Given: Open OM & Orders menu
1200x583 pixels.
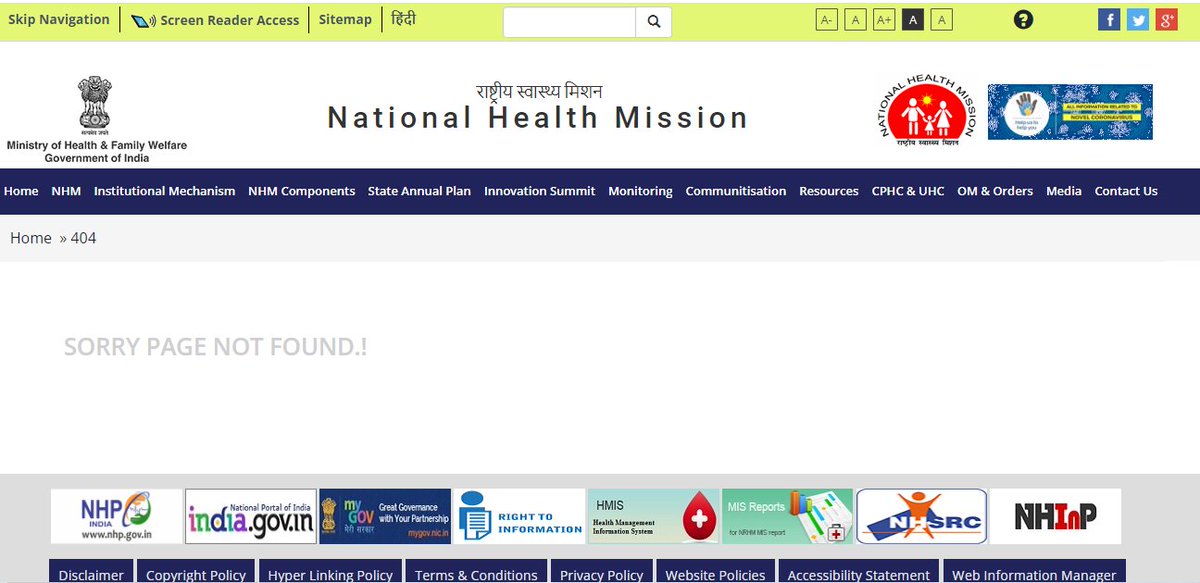Looking at the screenshot, I should (x=995, y=191).
